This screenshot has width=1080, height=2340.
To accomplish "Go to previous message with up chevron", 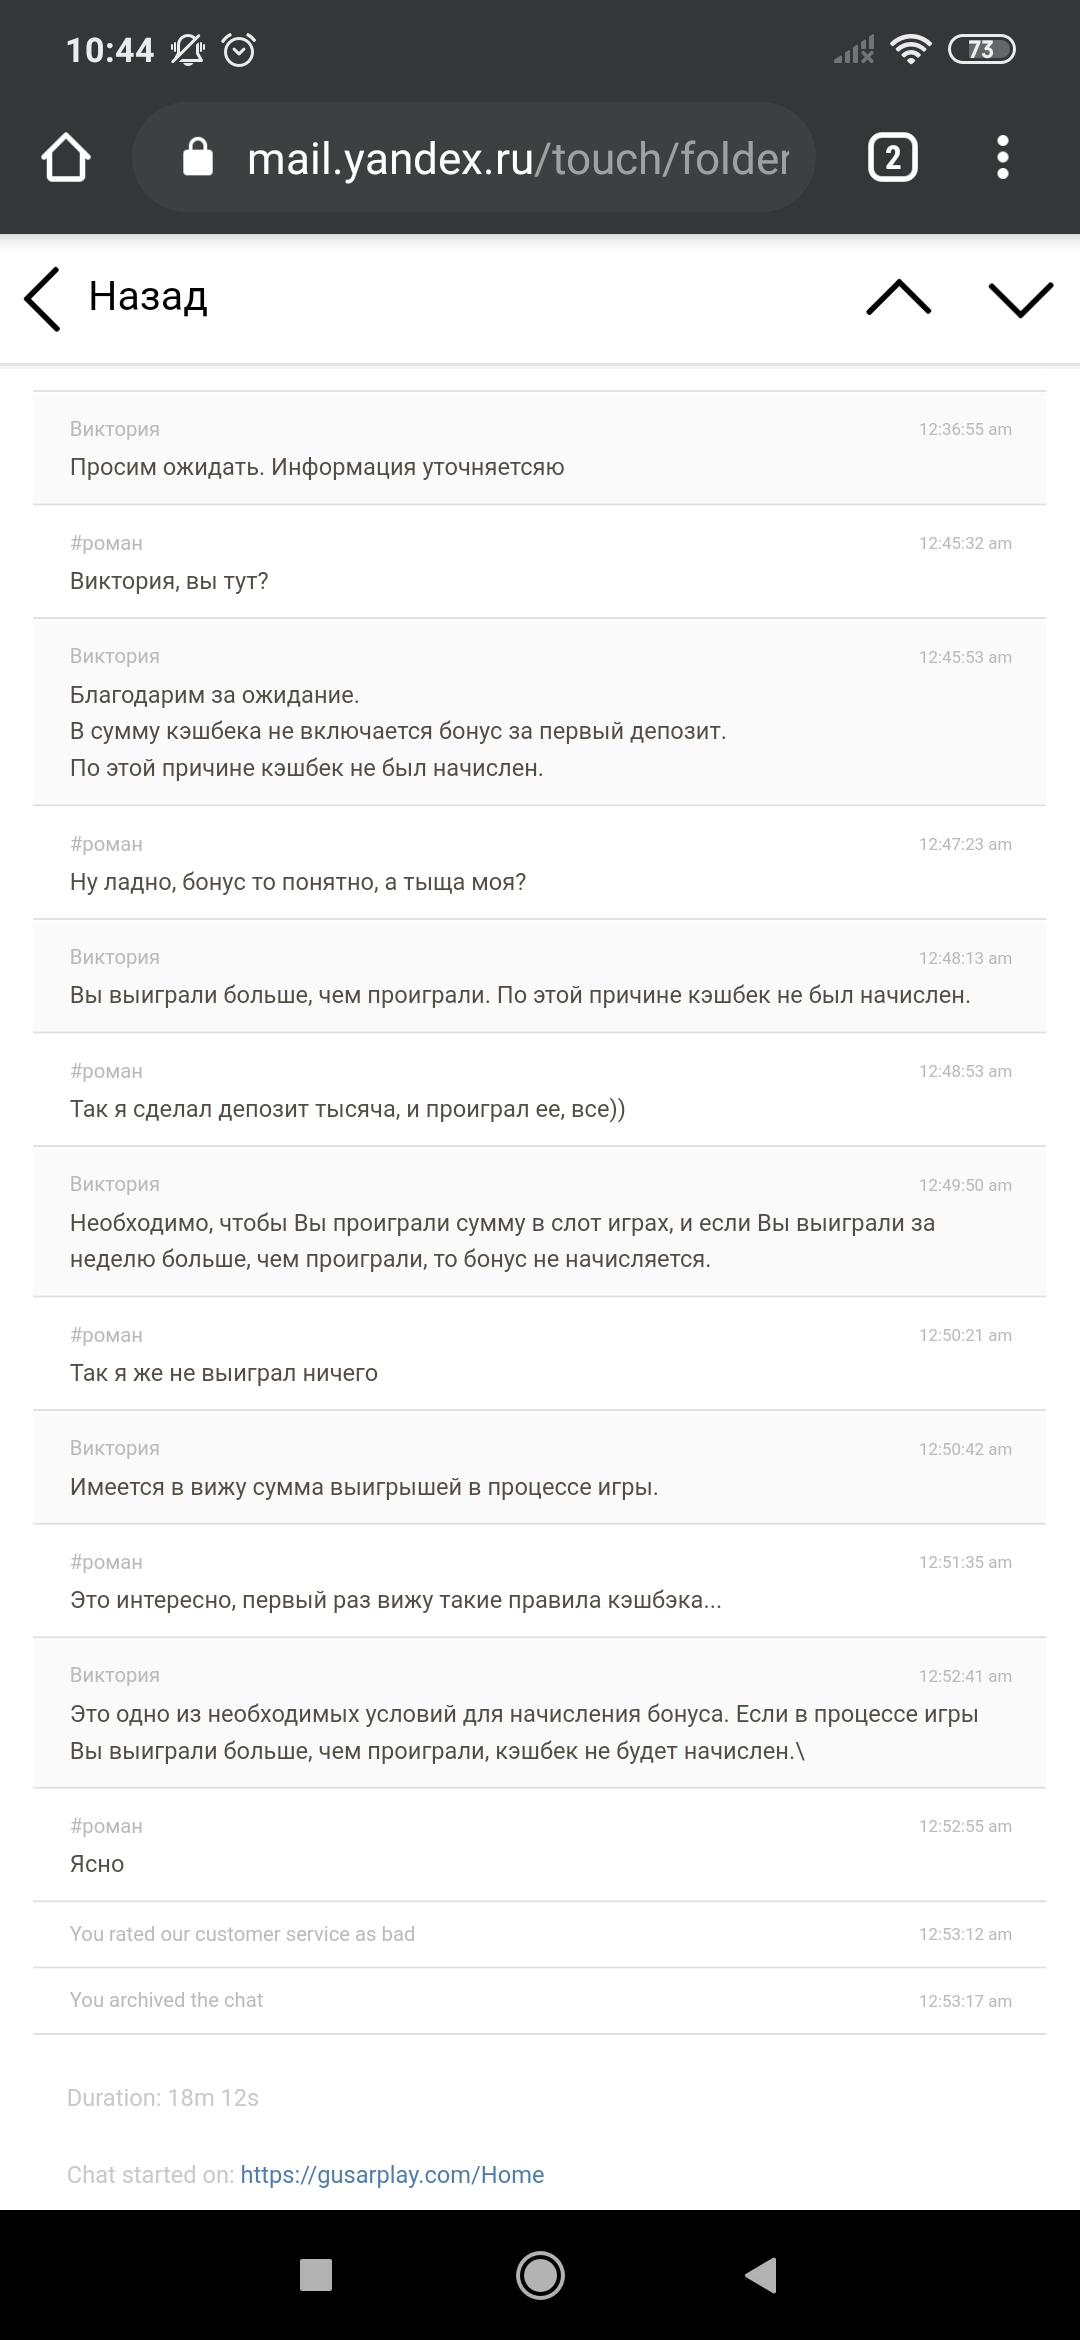I will point(898,298).
